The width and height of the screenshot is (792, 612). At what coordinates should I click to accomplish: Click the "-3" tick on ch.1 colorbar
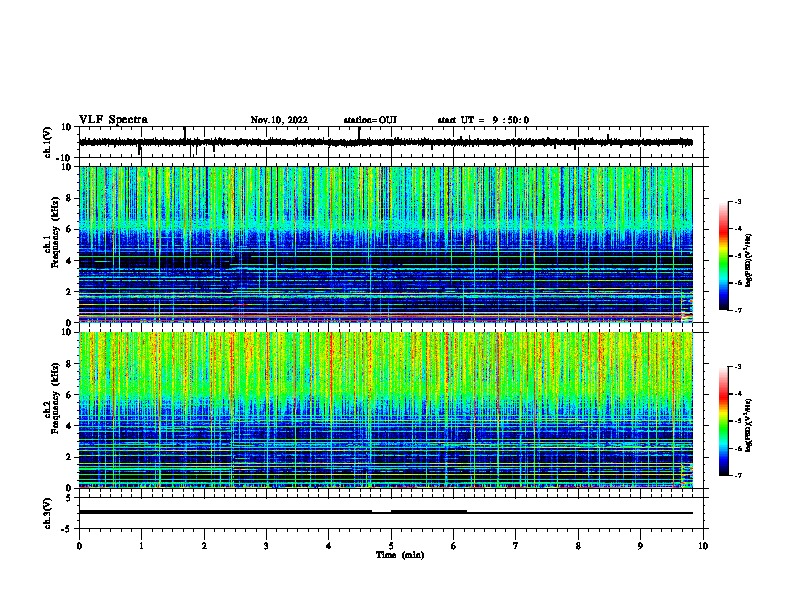coord(738,201)
